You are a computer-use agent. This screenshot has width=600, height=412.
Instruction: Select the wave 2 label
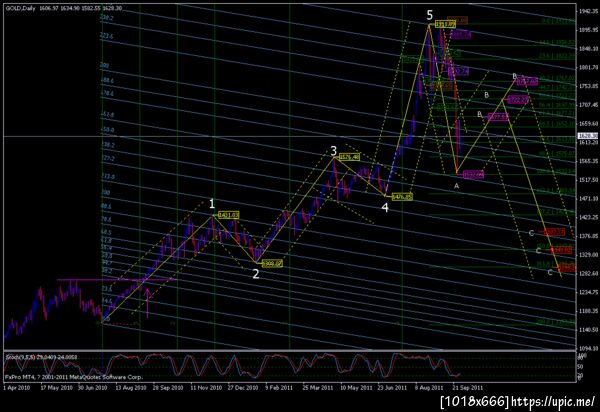pos(256,274)
